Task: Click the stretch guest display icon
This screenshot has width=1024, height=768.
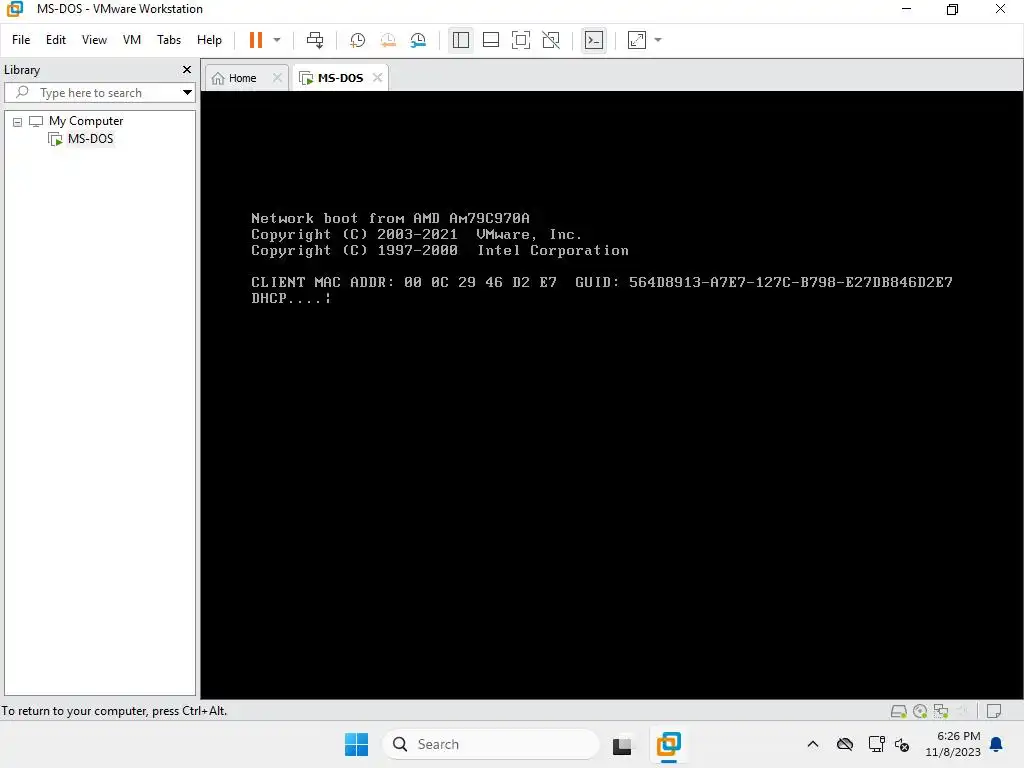Action: click(x=637, y=40)
